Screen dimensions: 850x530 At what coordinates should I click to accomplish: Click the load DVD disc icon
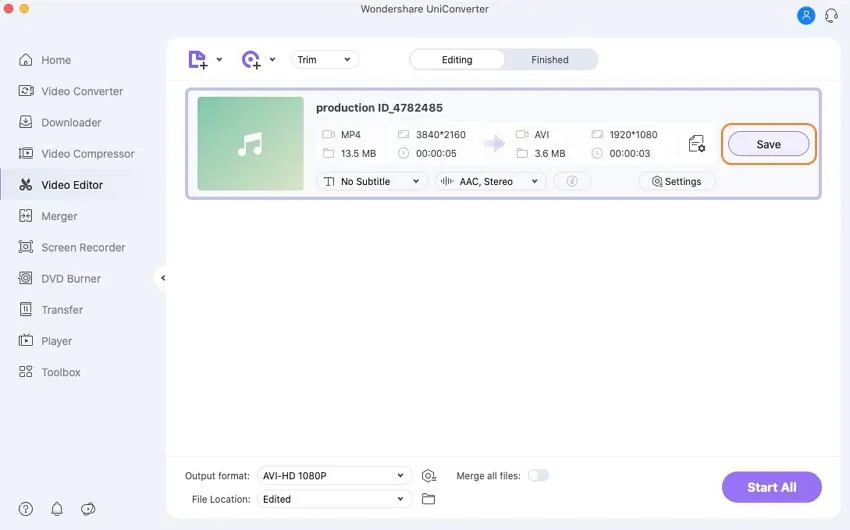pos(251,60)
